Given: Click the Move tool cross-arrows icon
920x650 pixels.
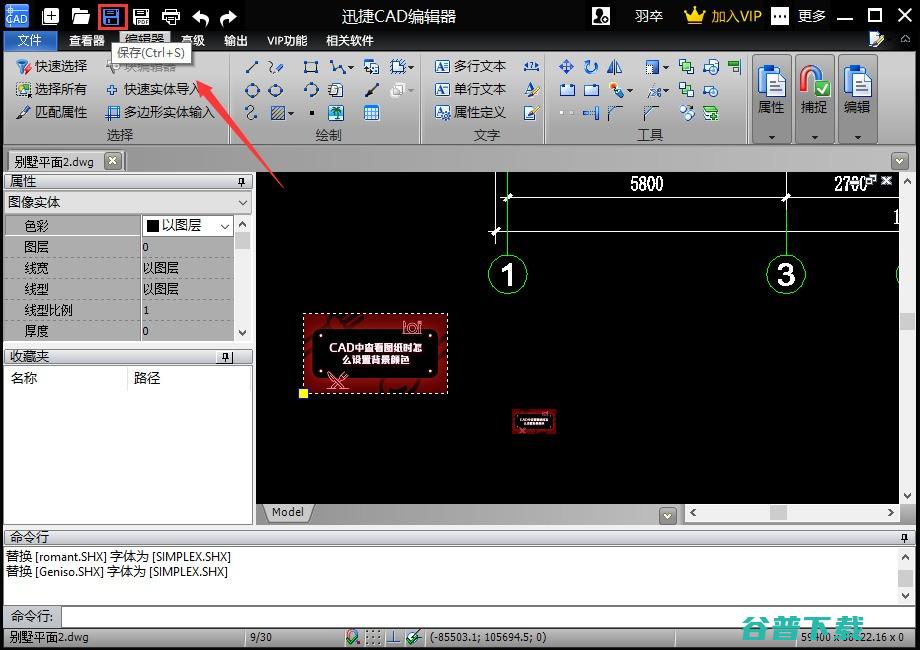Looking at the screenshot, I should 566,66.
